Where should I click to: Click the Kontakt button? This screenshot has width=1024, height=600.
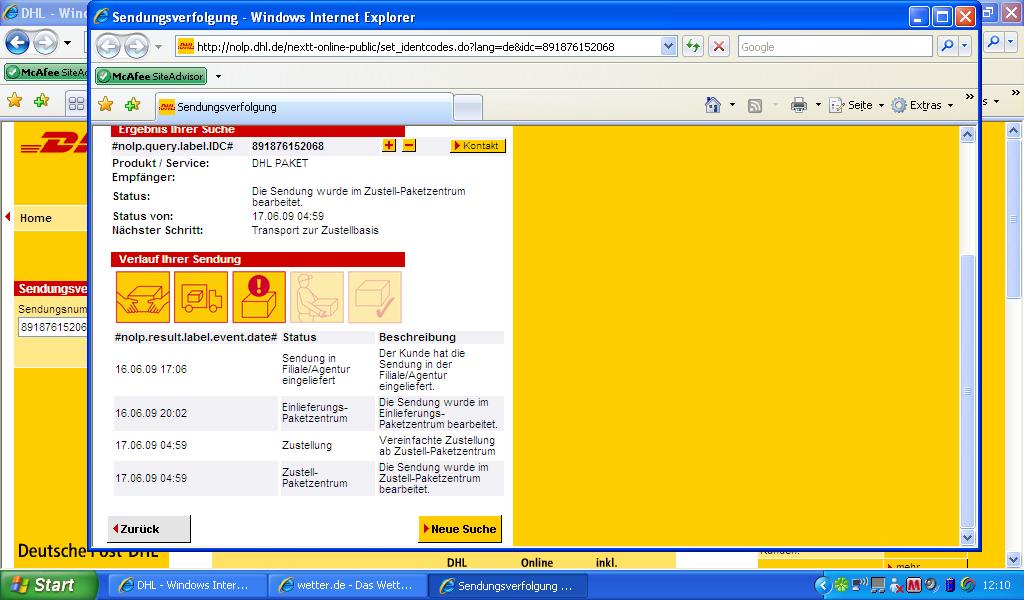tap(477, 146)
